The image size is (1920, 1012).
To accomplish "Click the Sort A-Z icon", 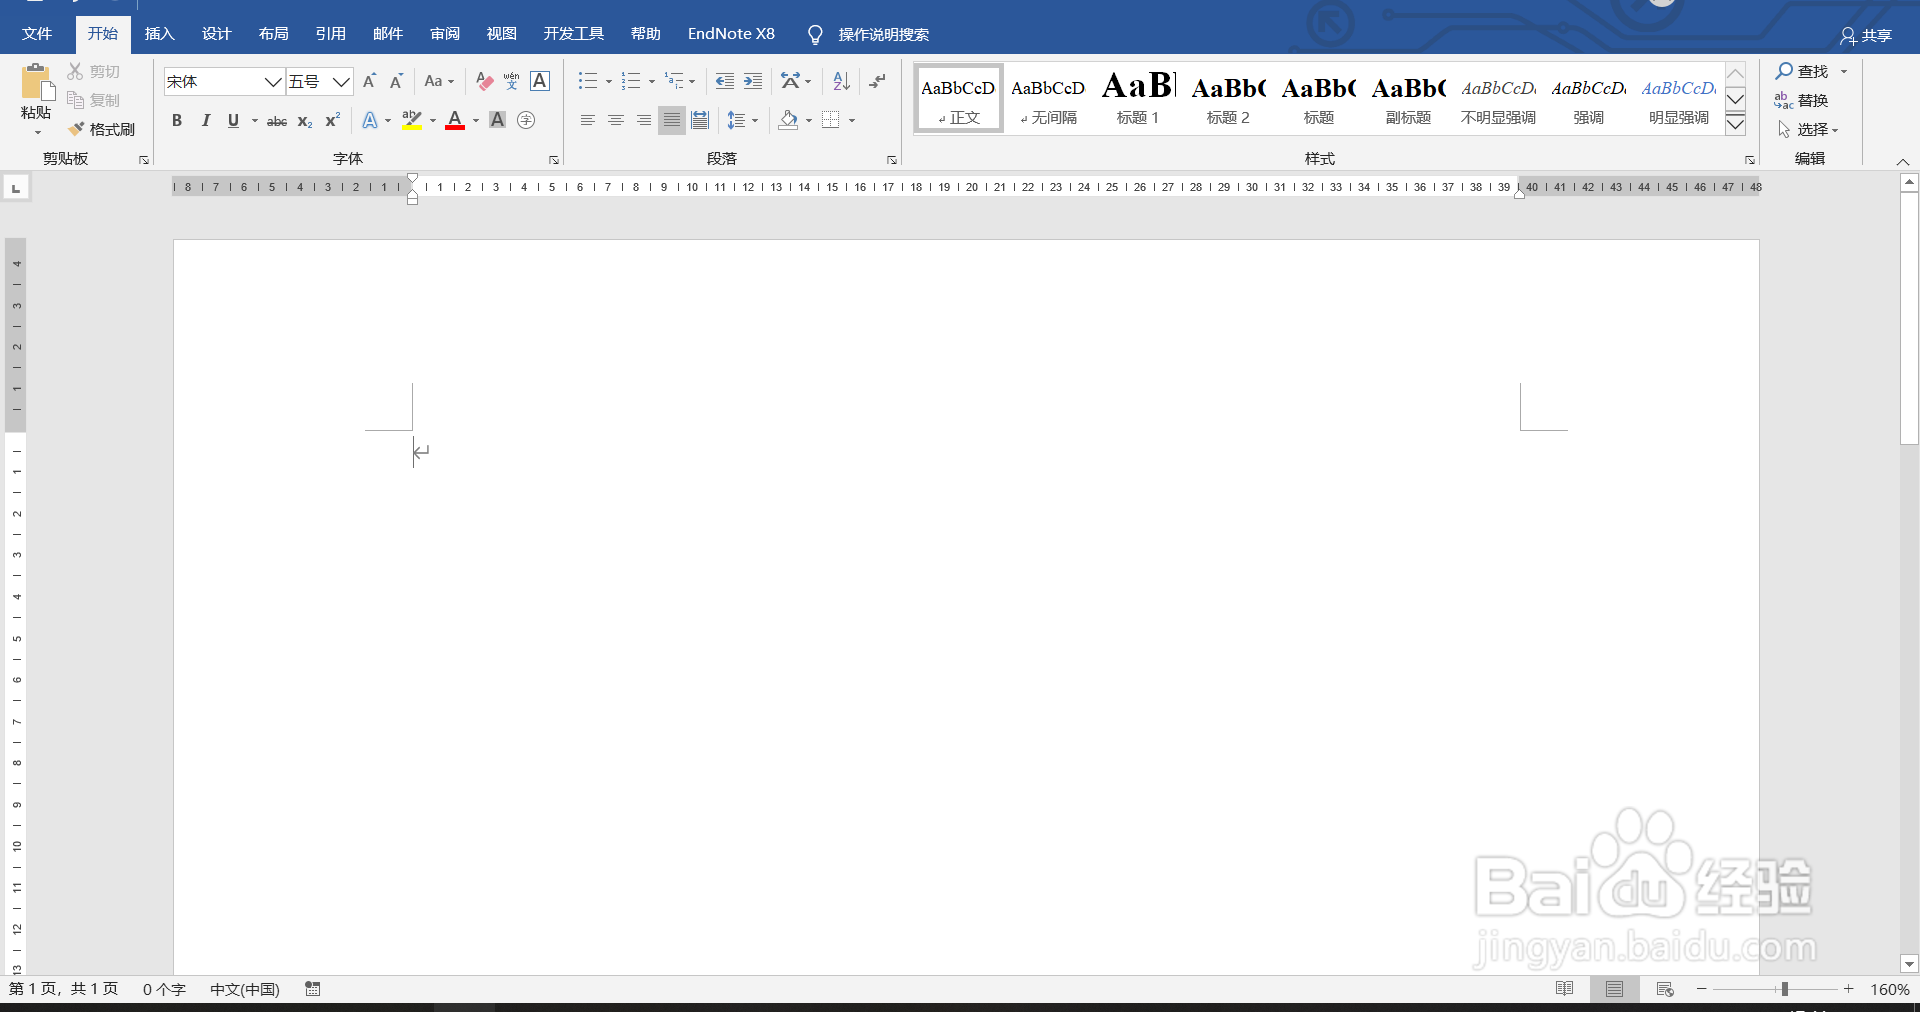I will click(x=842, y=81).
